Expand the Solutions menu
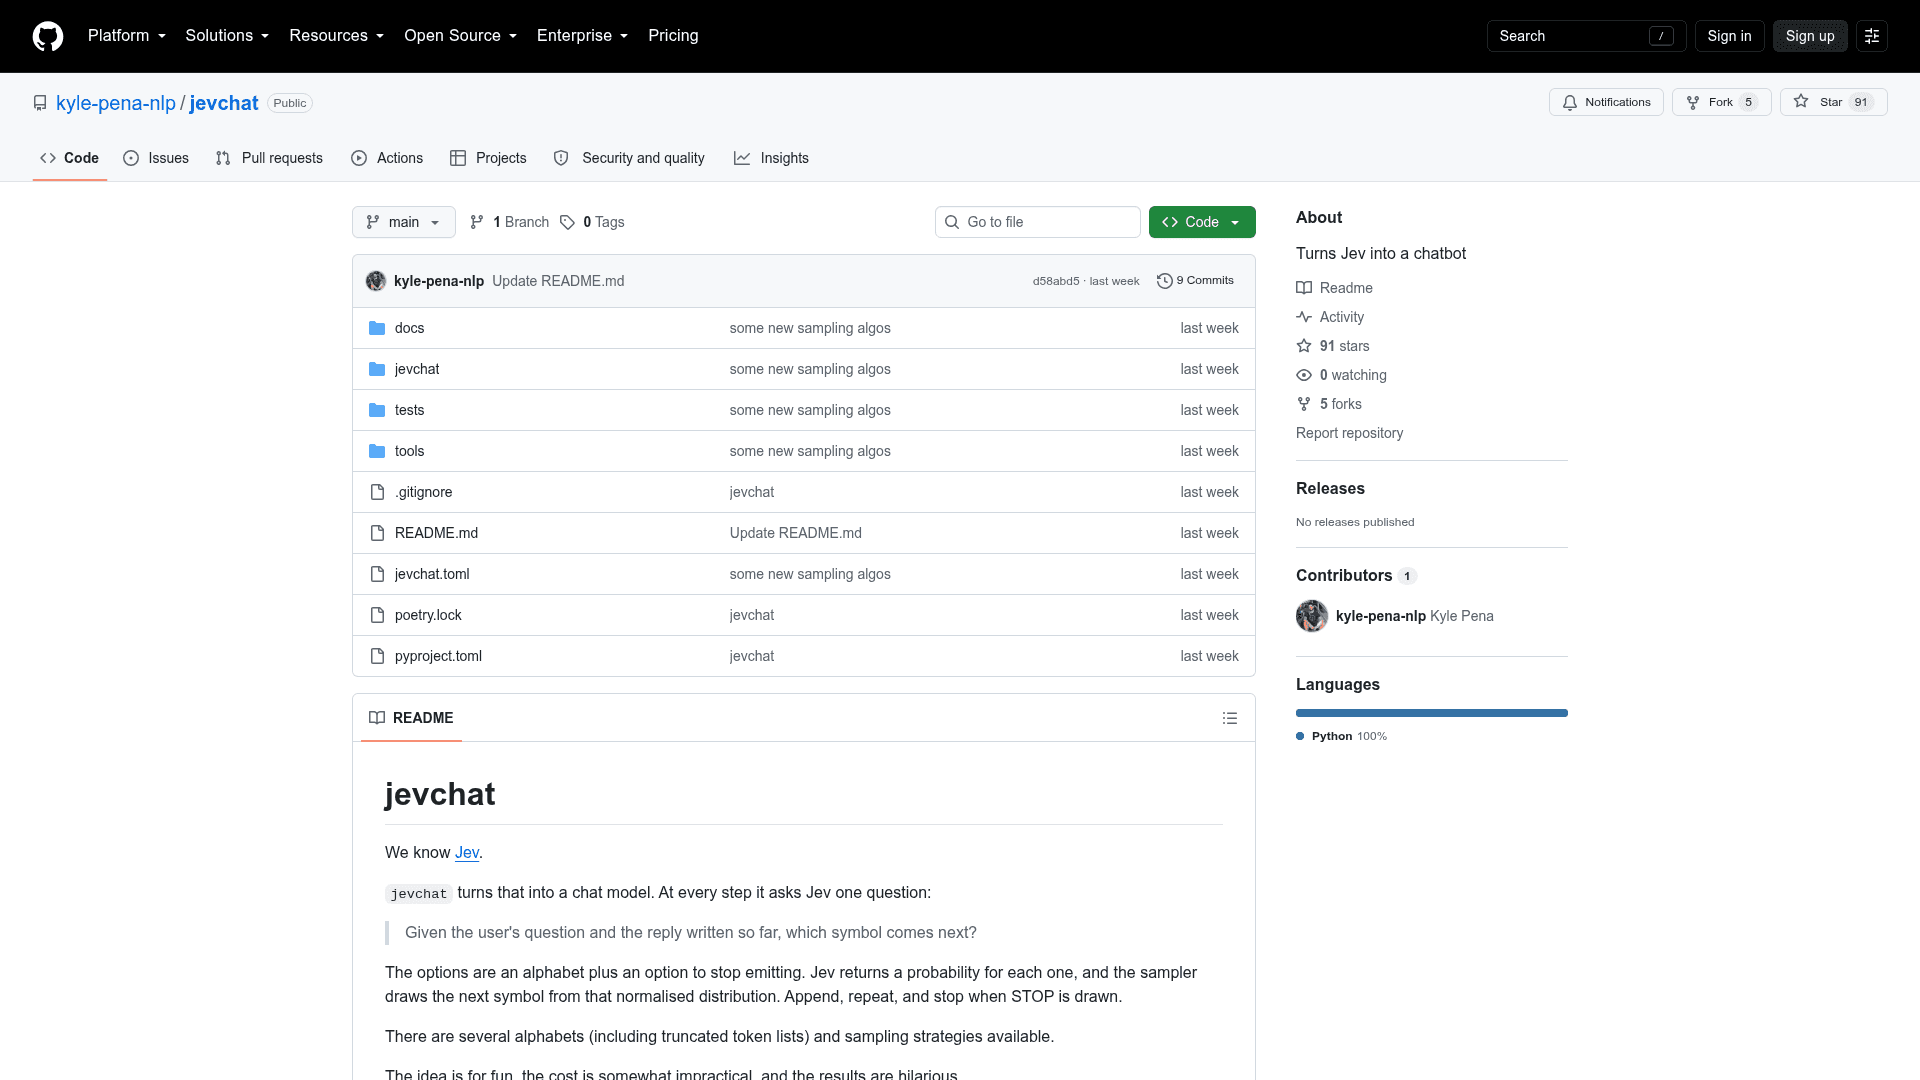Screen dimensions: 1920x1080 click(227, 36)
